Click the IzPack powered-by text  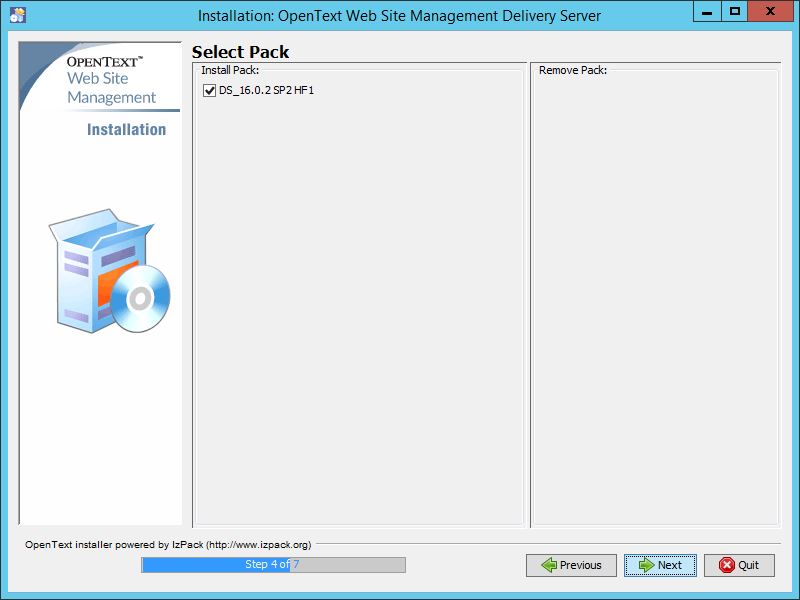pyautogui.click(x=168, y=544)
